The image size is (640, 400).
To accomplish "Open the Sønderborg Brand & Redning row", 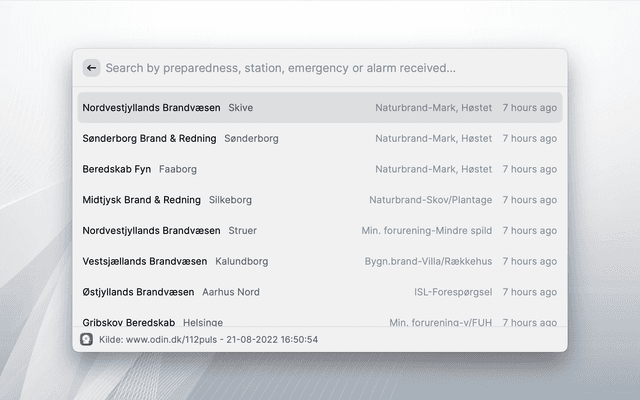I will [320, 138].
